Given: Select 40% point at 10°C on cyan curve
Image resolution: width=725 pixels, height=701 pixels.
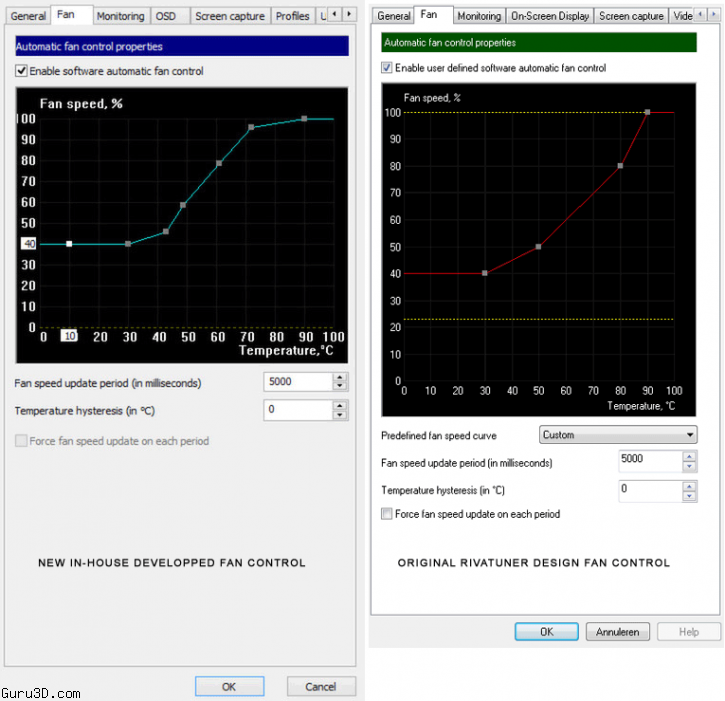Looking at the screenshot, I should 69,244.
